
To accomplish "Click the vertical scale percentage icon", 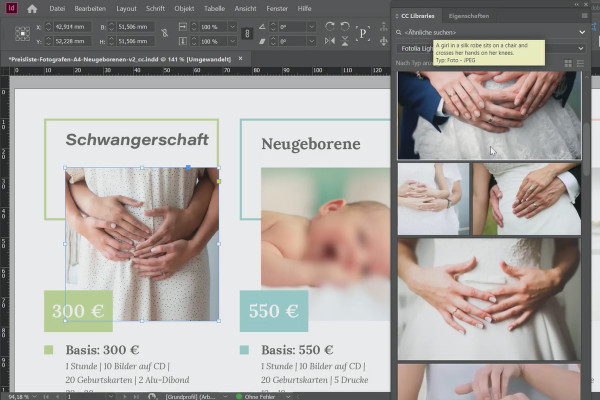I will tap(183, 41).
